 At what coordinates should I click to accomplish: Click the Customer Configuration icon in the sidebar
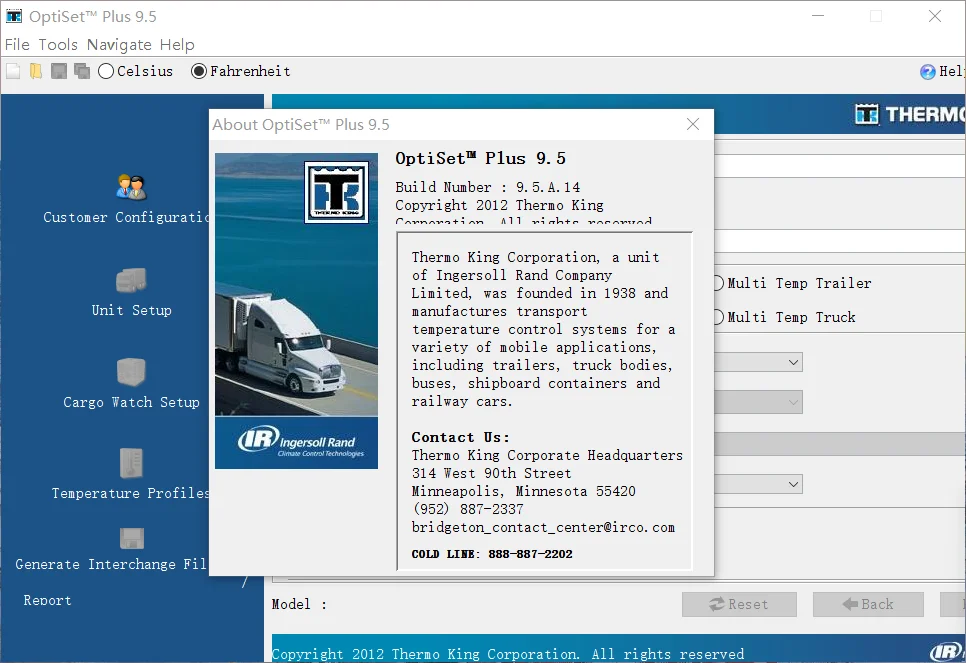coord(131,187)
